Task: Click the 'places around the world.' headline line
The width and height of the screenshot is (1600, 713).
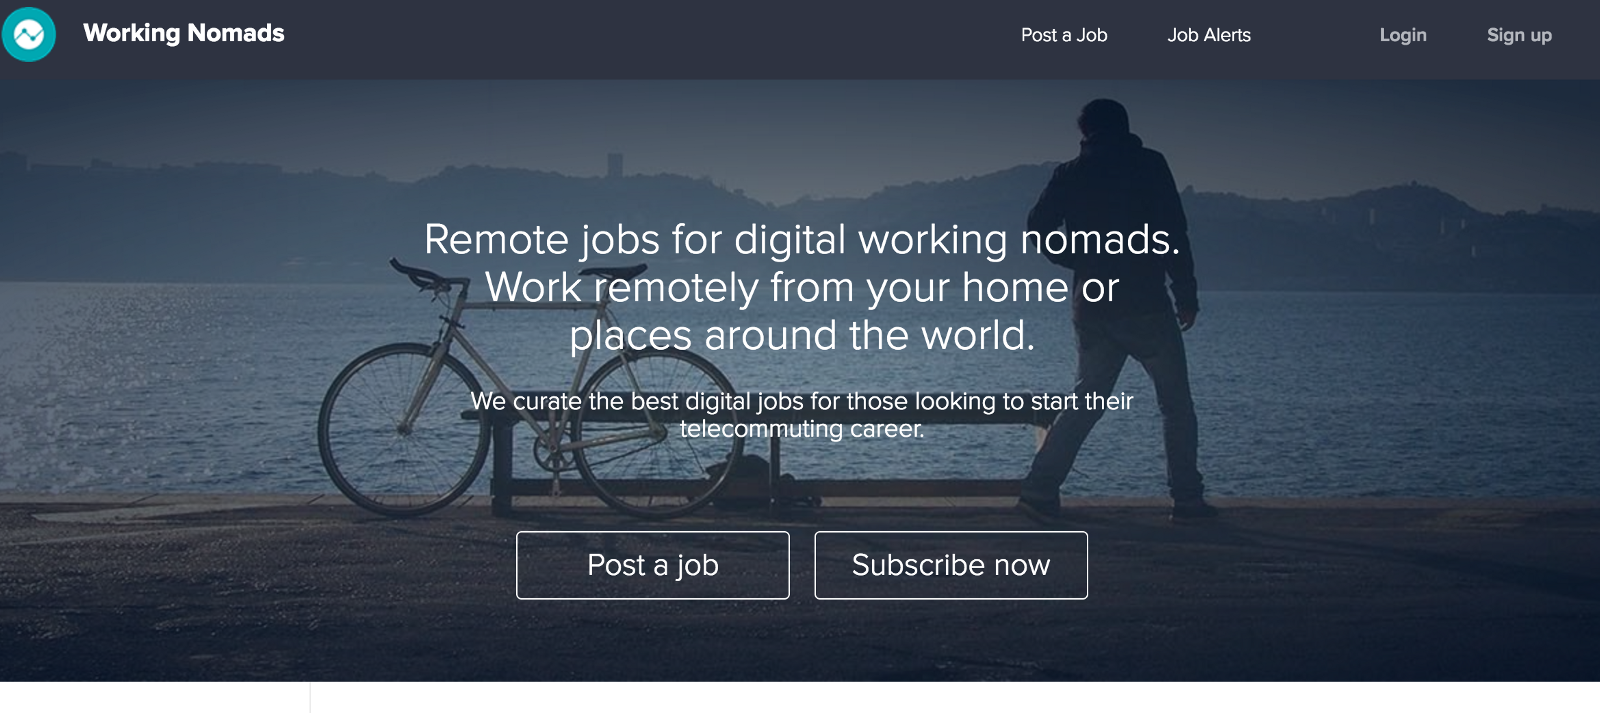Action: pos(802,336)
